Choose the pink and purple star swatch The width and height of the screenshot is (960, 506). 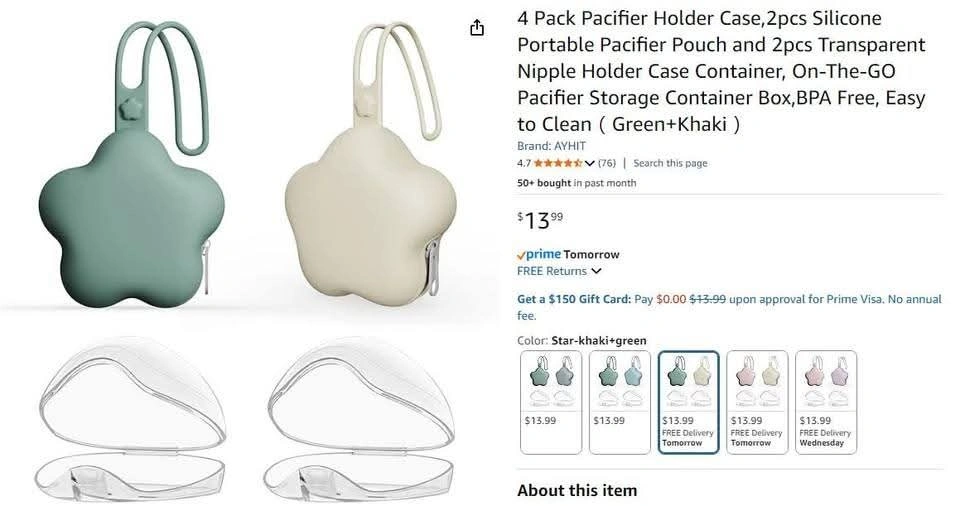pos(825,402)
